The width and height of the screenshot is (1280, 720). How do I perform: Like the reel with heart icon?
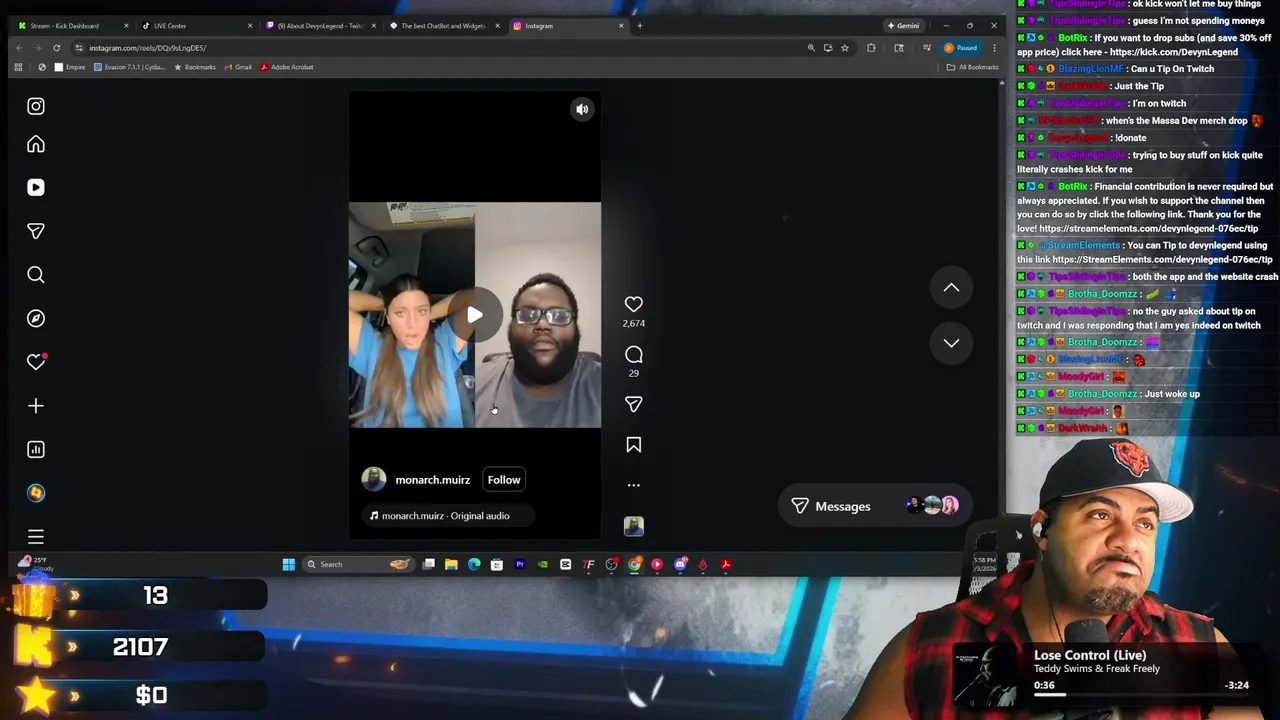[634, 304]
